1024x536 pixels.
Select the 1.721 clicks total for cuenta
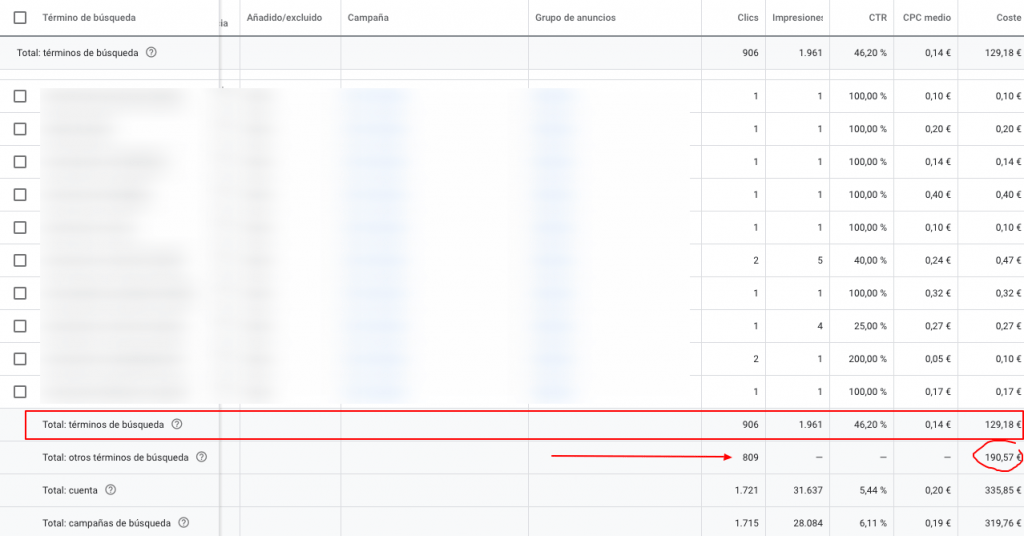pyautogui.click(x=746, y=490)
